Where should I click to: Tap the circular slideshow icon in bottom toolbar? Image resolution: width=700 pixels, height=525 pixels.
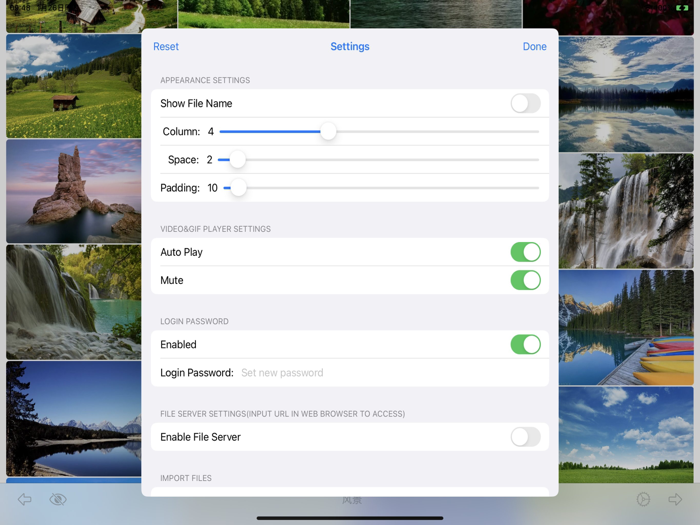[x=643, y=499]
